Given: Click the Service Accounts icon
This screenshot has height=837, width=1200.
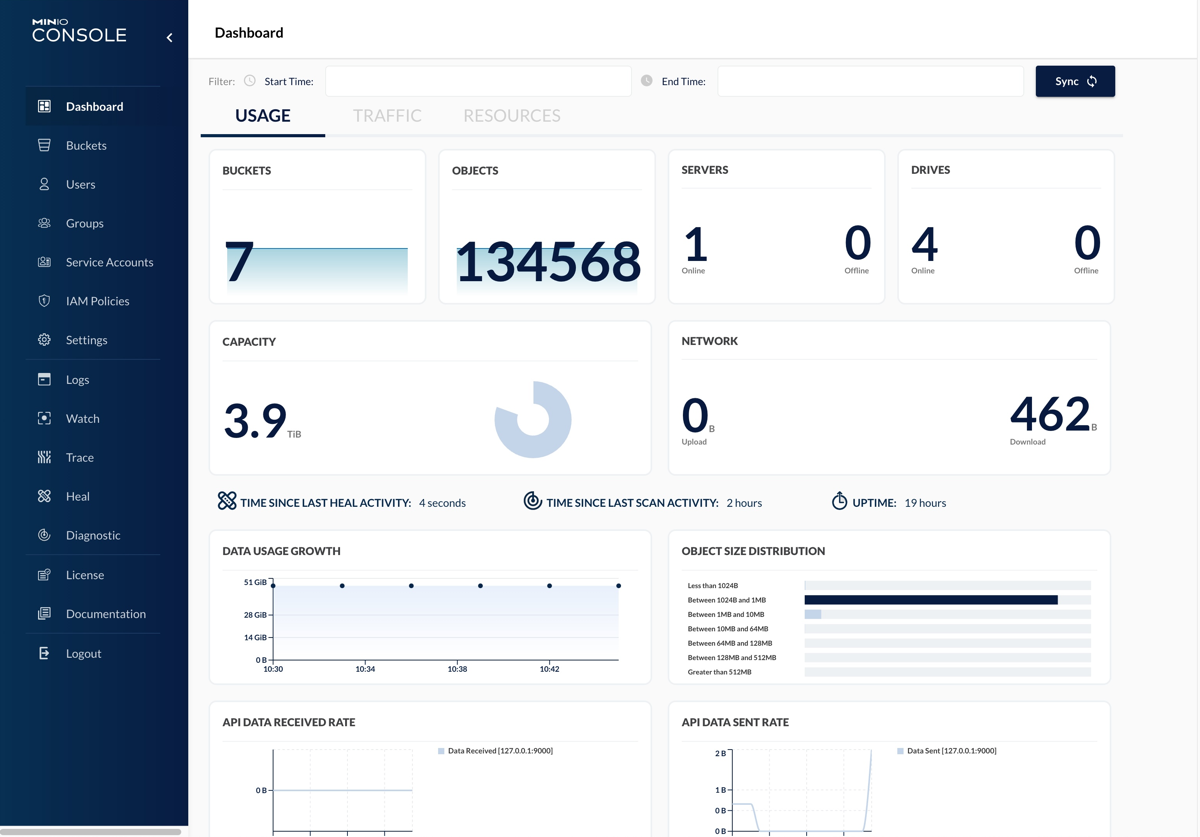Looking at the screenshot, I should (44, 262).
